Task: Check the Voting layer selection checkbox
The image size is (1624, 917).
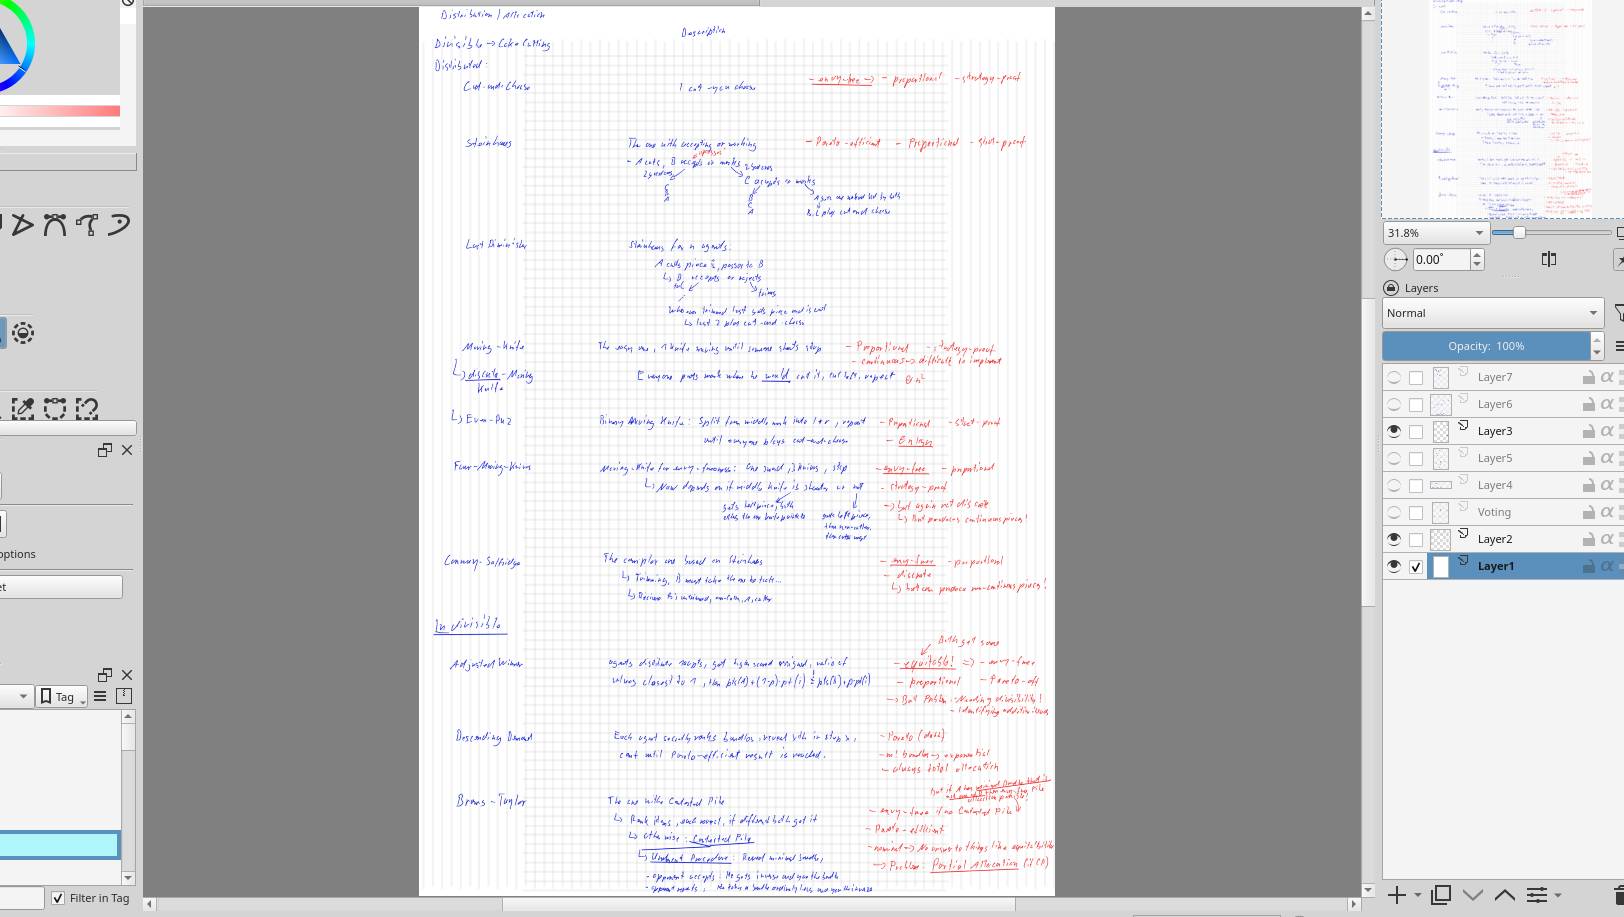Action: [x=1416, y=513]
